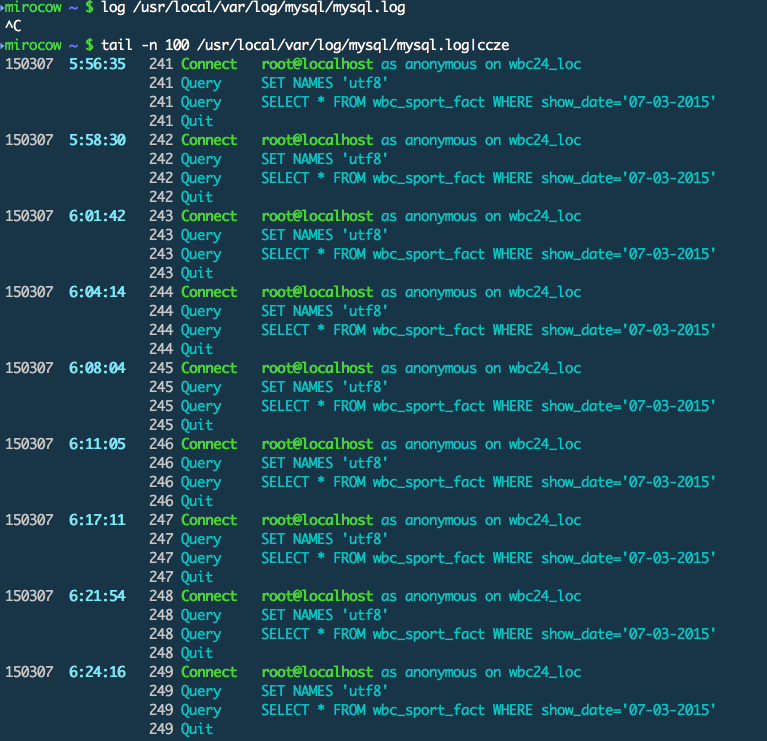Select the 242 Quit line
767x741 pixels.
[181, 197]
